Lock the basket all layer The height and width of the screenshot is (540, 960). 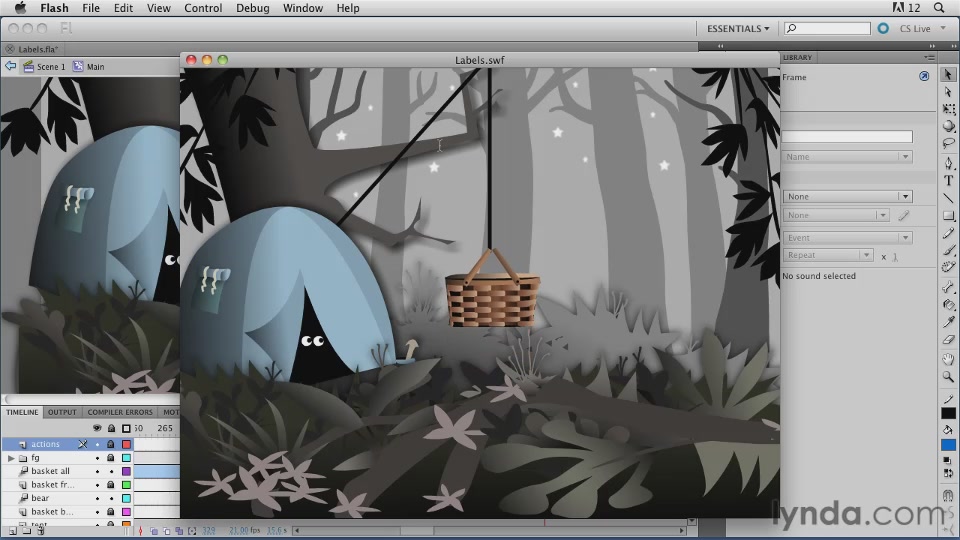click(x=111, y=471)
